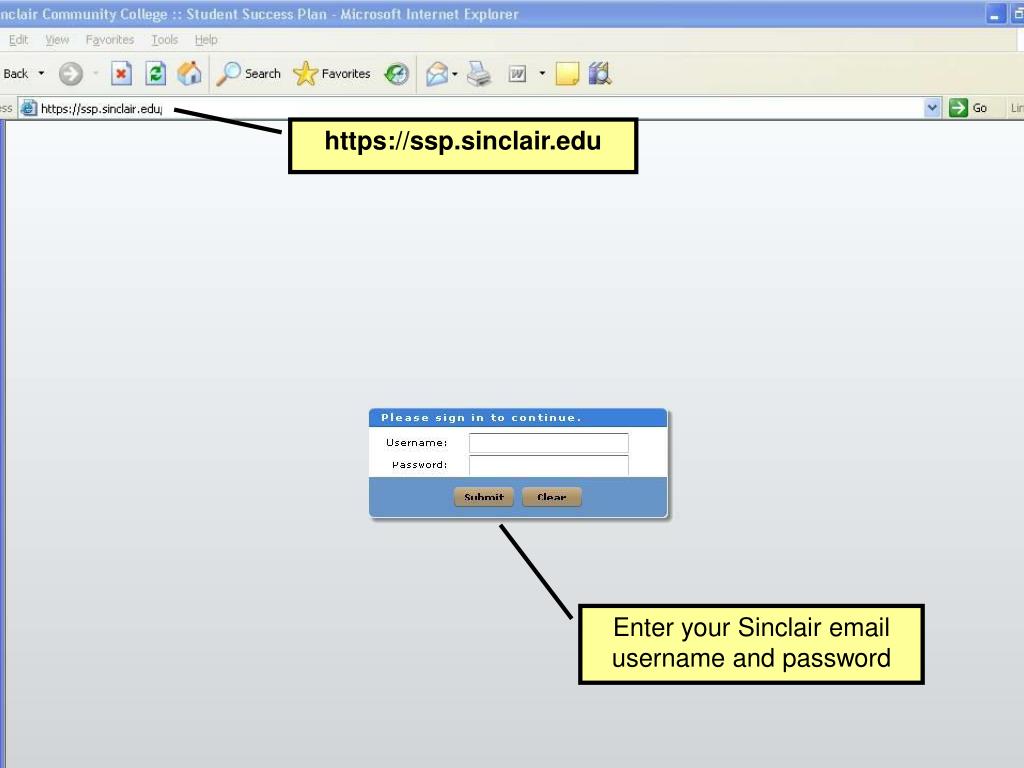Image resolution: width=1024 pixels, height=768 pixels.
Task: Click the Mail envelope icon
Action: tap(437, 74)
